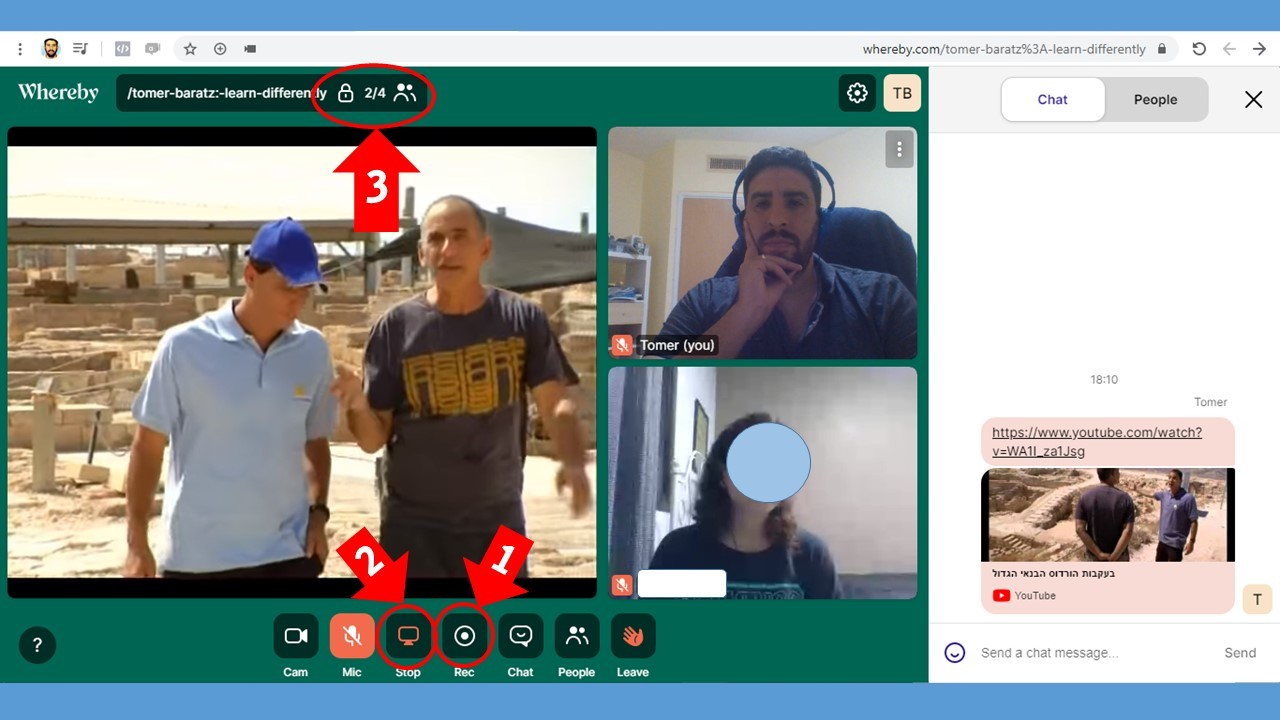Open Chat from the bottom toolbar

coord(520,636)
